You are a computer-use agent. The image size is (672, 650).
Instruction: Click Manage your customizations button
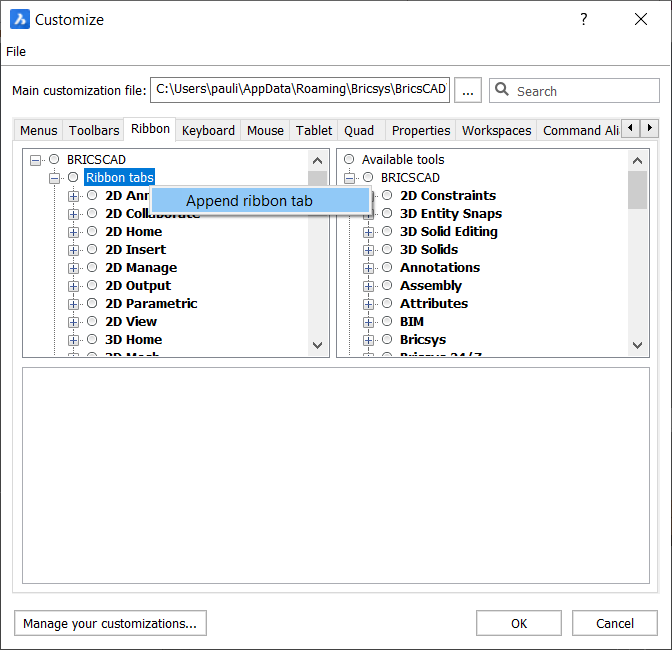point(110,623)
